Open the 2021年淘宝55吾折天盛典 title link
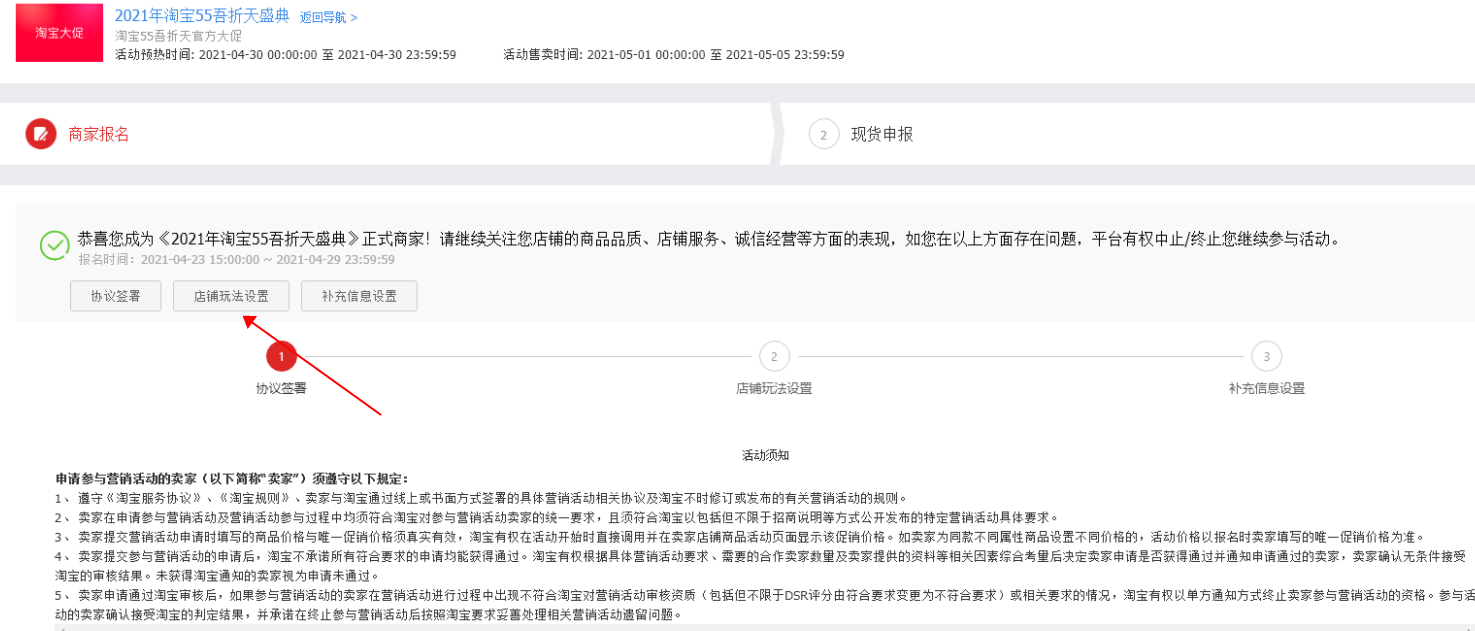Image resolution: width=1475 pixels, height=631 pixels. click(202, 16)
